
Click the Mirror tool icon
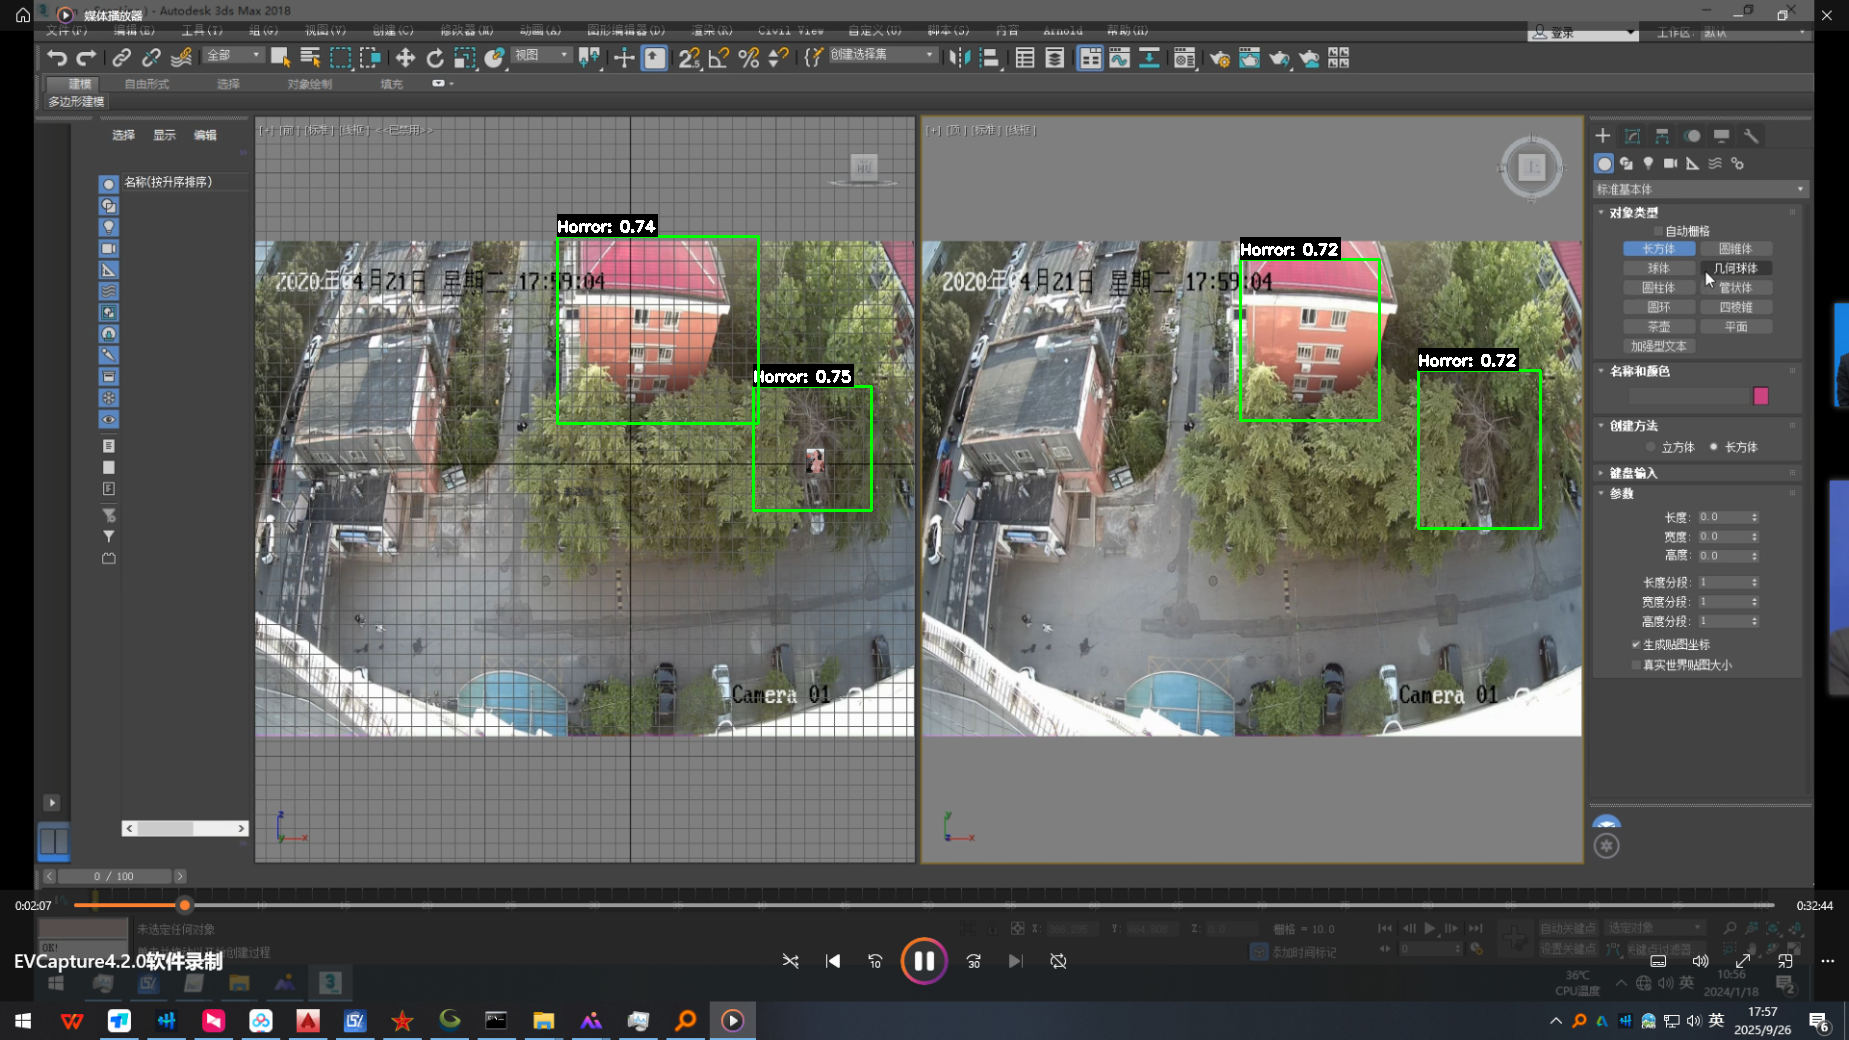click(959, 58)
